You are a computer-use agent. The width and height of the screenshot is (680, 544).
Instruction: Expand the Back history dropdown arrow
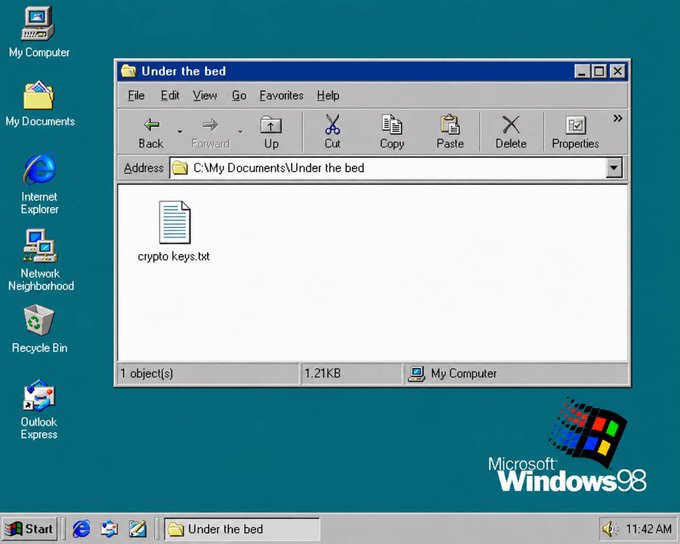[x=180, y=131]
